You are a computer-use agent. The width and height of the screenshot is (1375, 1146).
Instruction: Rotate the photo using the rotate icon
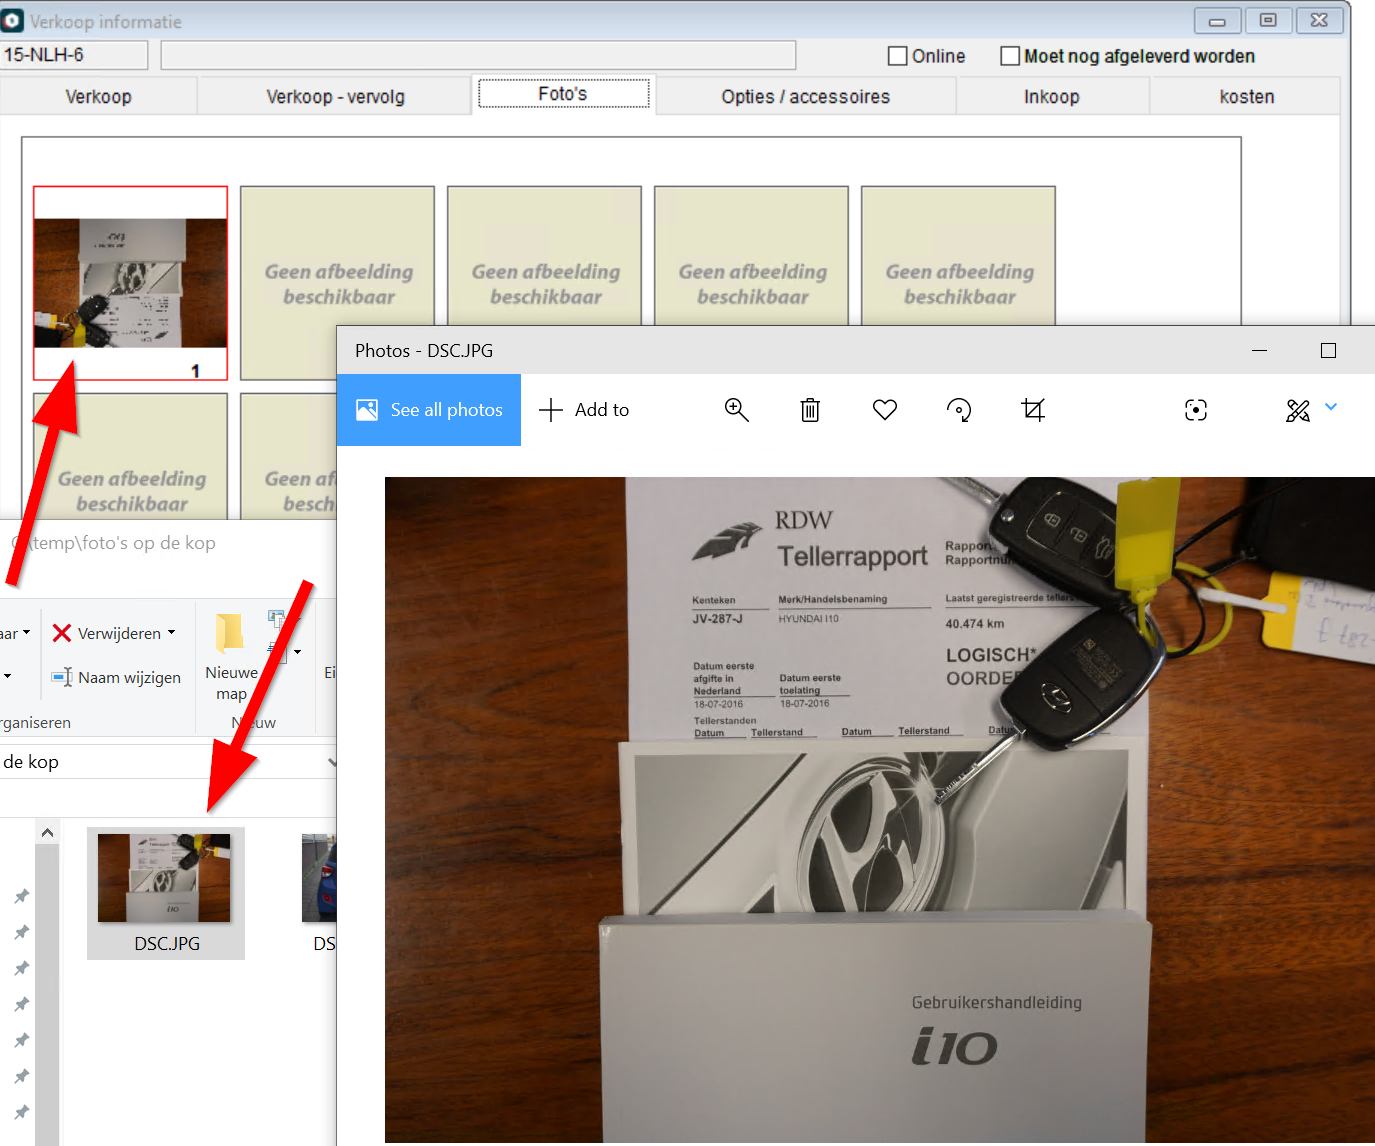click(x=959, y=410)
